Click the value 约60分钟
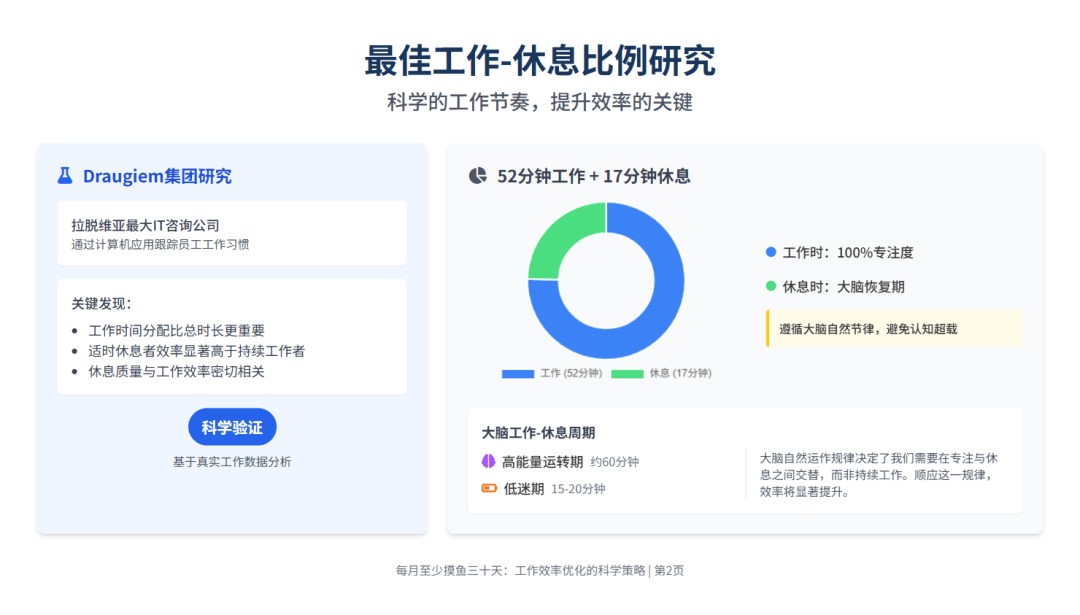This screenshot has width=1080, height=615. (x=614, y=462)
